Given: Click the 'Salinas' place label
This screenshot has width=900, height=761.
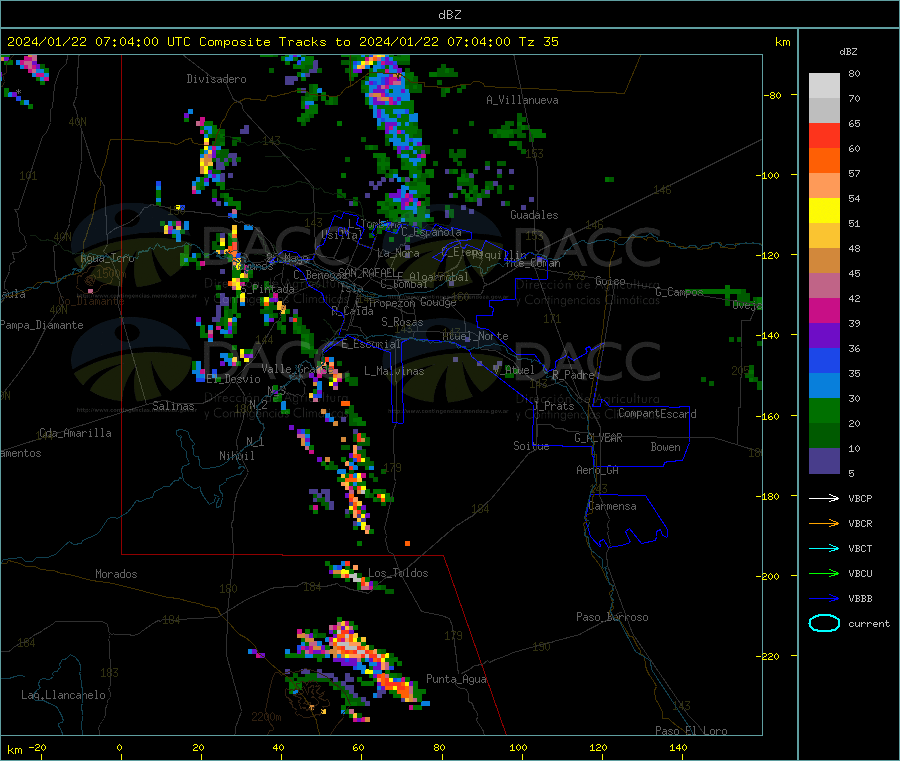Looking at the screenshot, I should coord(173,406).
